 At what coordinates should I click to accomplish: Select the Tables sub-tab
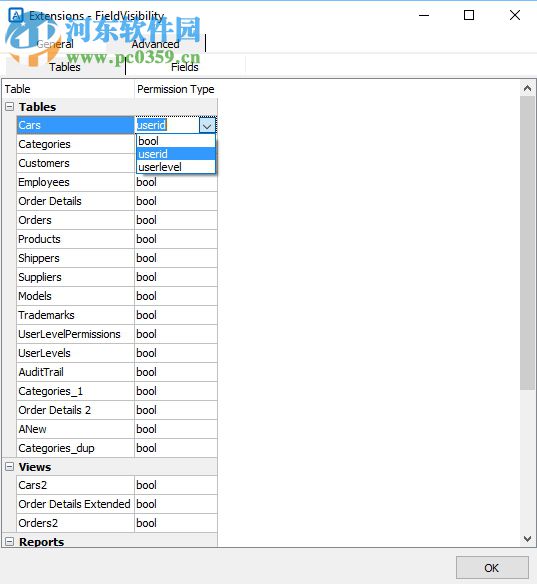(65, 67)
